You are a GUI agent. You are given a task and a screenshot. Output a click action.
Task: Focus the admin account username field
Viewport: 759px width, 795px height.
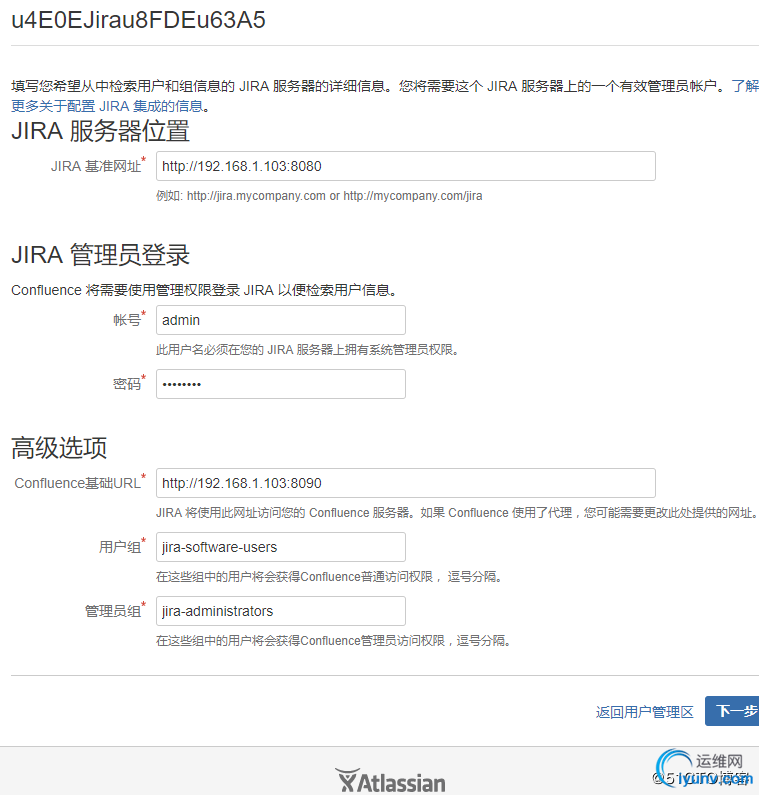(280, 320)
